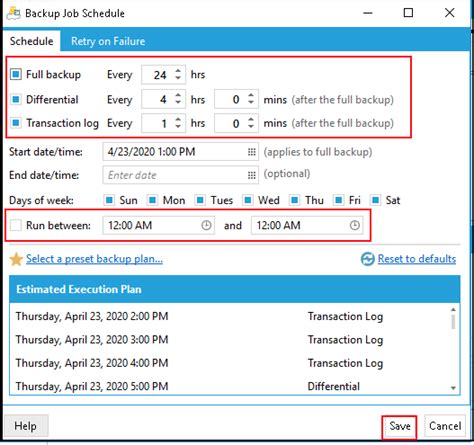Image resolution: width=474 pixels, height=445 pixels.
Task: Toggle the Differential checkbox
Action: 16,99
